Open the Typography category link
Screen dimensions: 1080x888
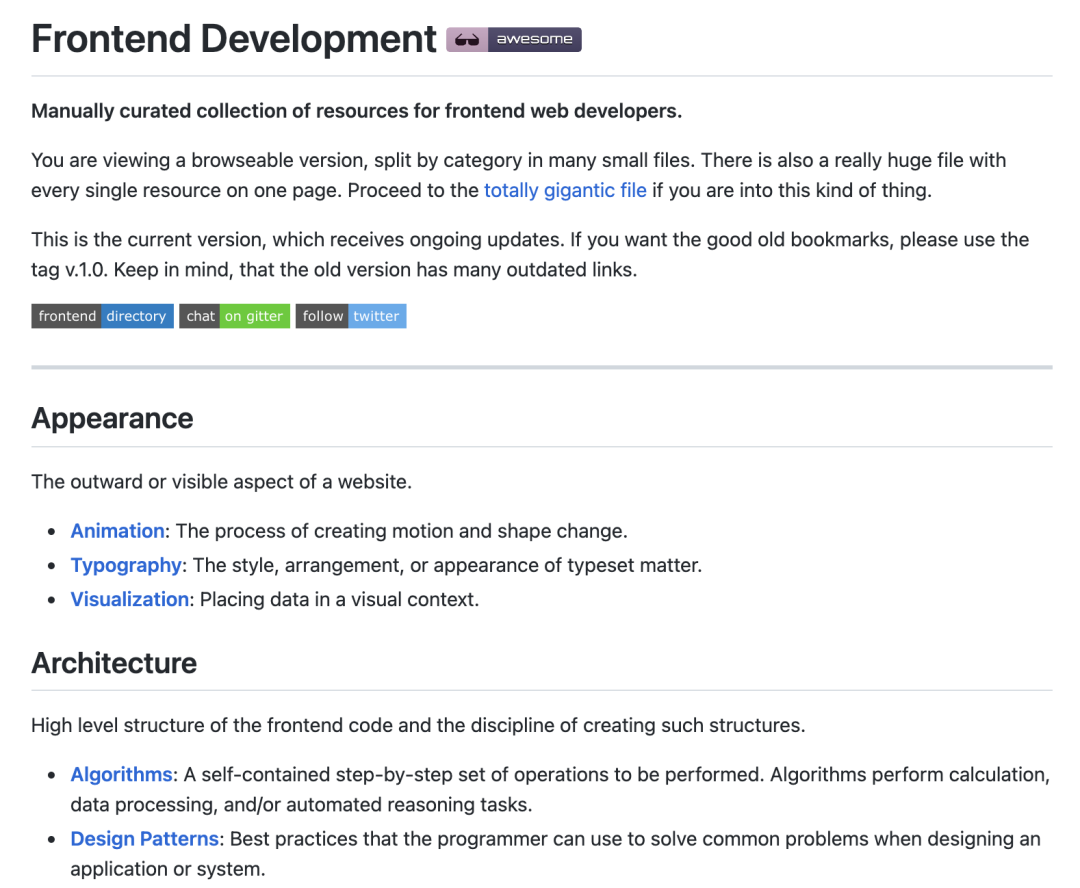pyautogui.click(x=125, y=565)
